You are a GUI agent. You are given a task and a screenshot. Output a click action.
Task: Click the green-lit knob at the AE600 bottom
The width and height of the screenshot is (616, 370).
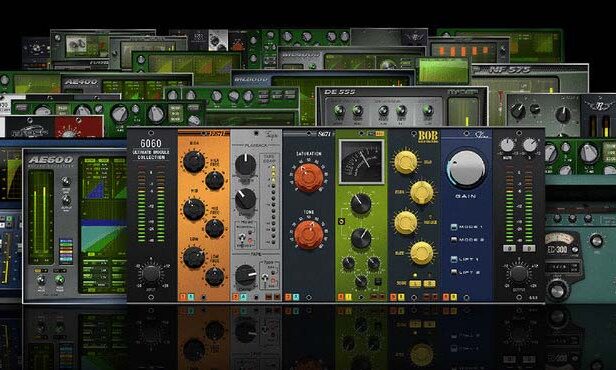click(59, 280)
